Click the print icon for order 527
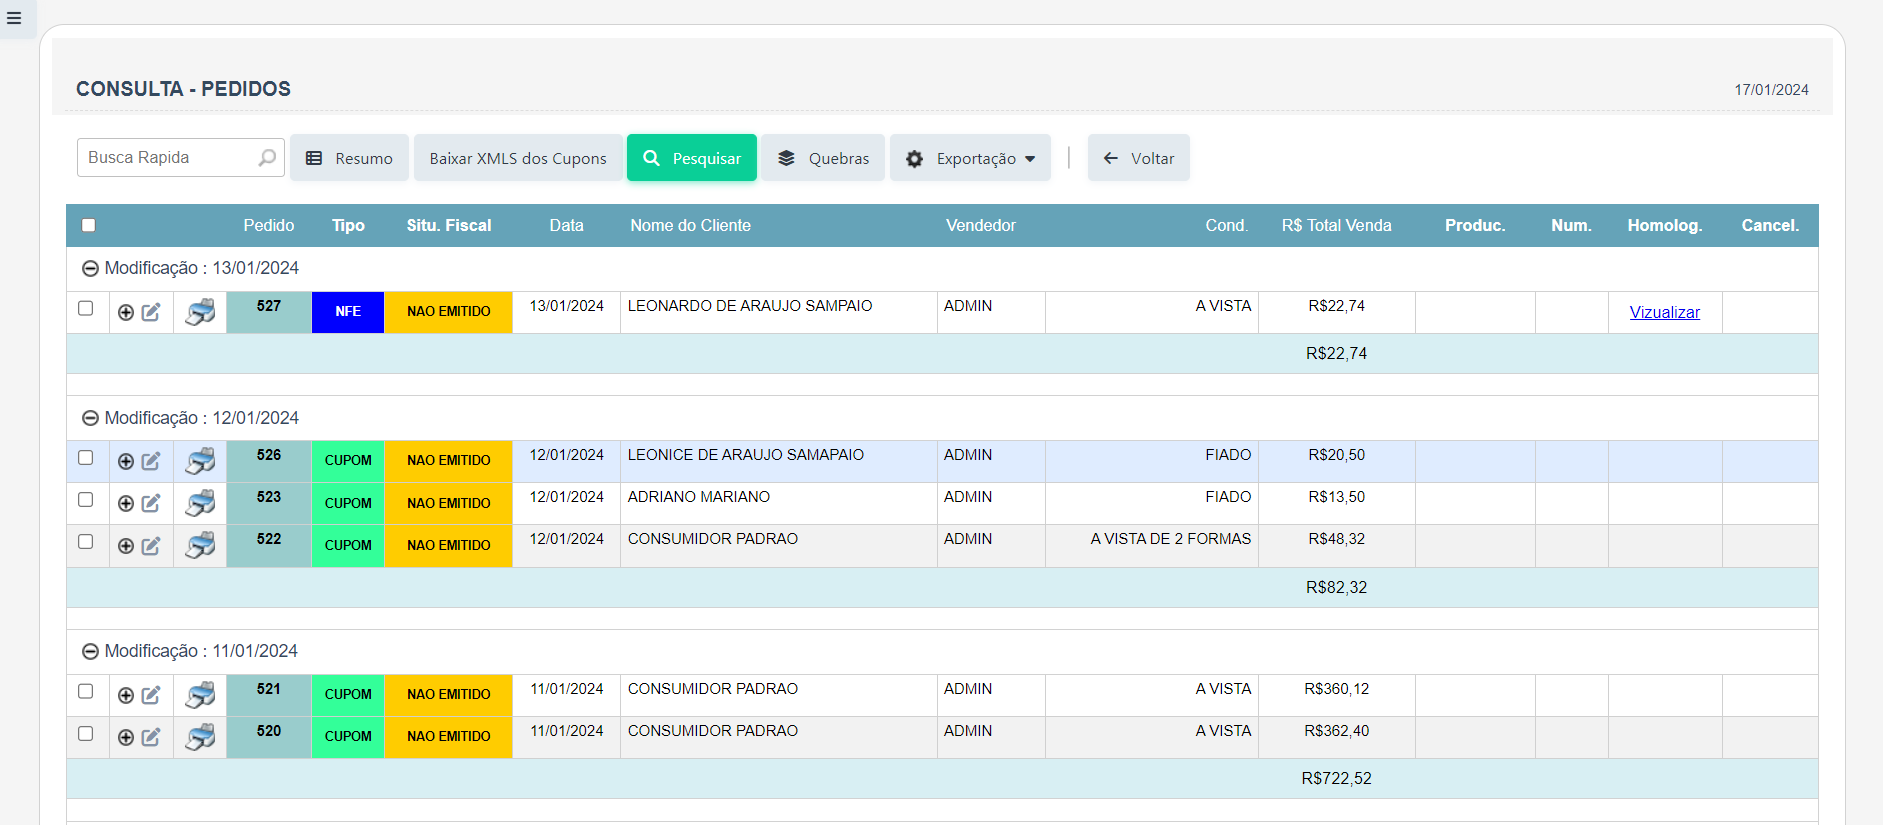This screenshot has width=1883, height=825. (200, 312)
